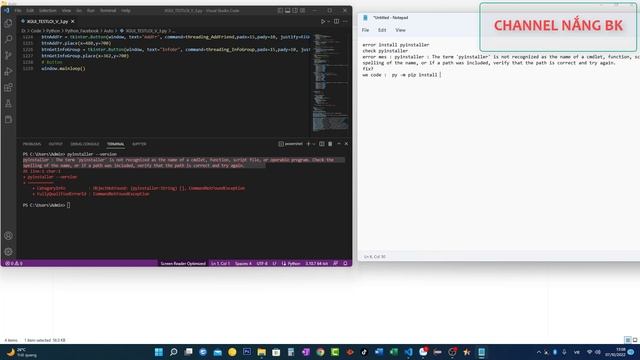Viewport: 640px width, 360px height.
Task: Select the powershell terminal instance label
Action: [x=291, y=144]
